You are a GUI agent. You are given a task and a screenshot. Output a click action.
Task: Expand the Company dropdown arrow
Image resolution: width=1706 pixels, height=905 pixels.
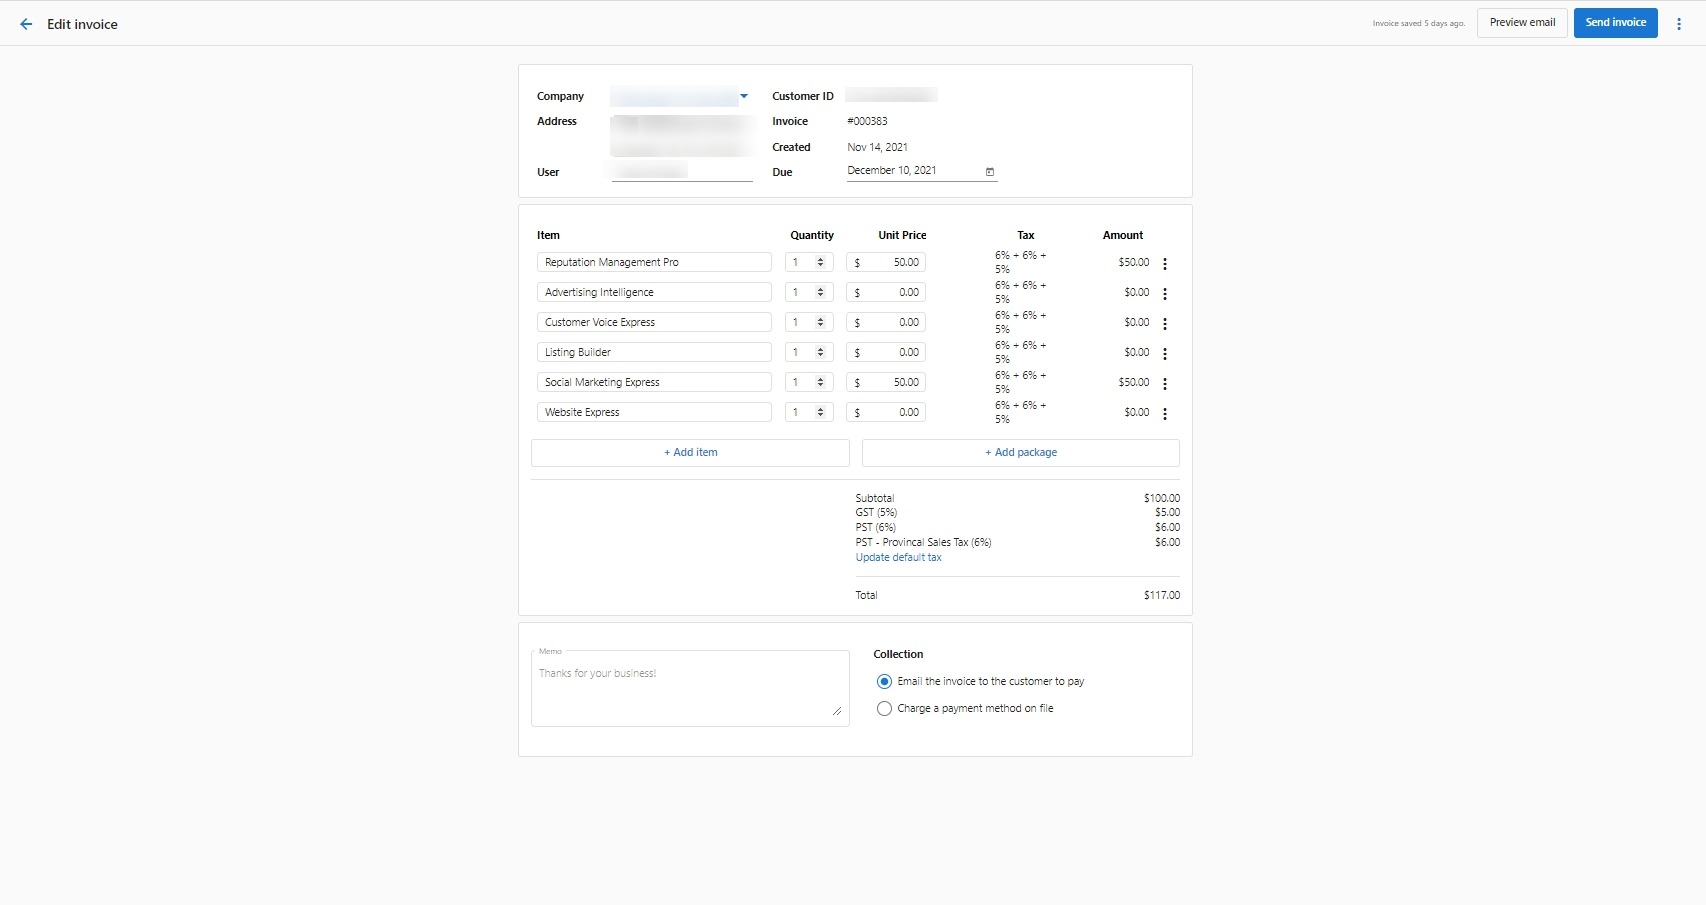744,96
